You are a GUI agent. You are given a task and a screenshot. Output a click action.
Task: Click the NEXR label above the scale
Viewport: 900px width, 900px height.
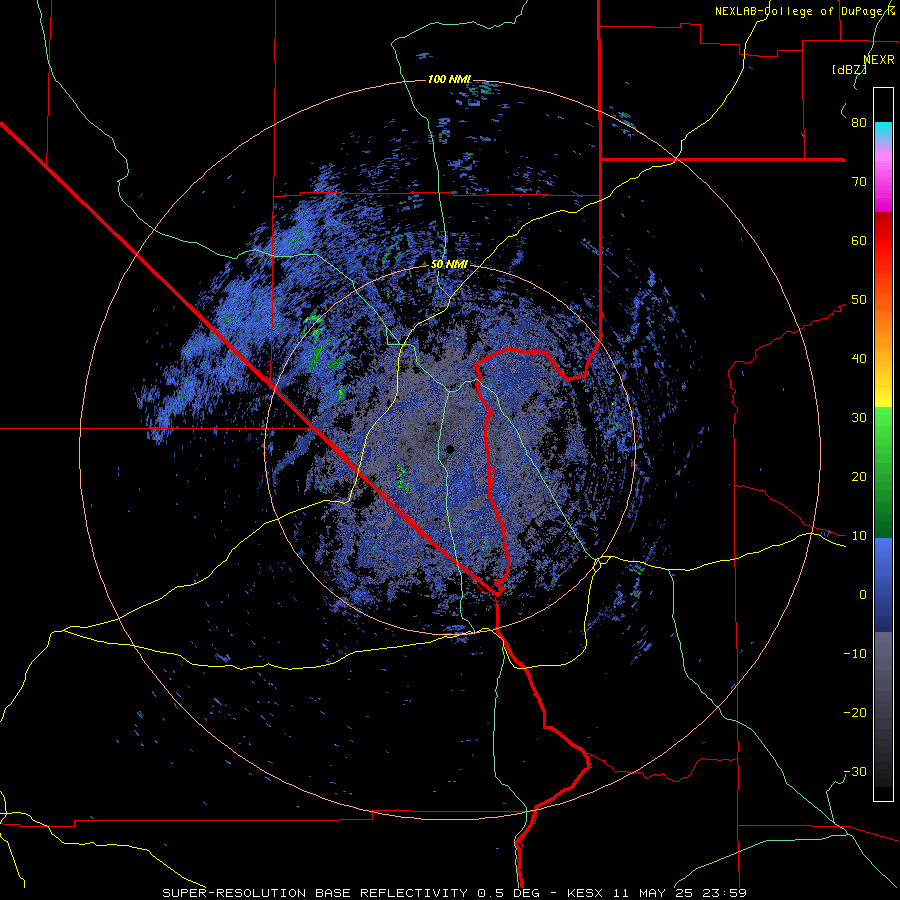click(879, 60)
